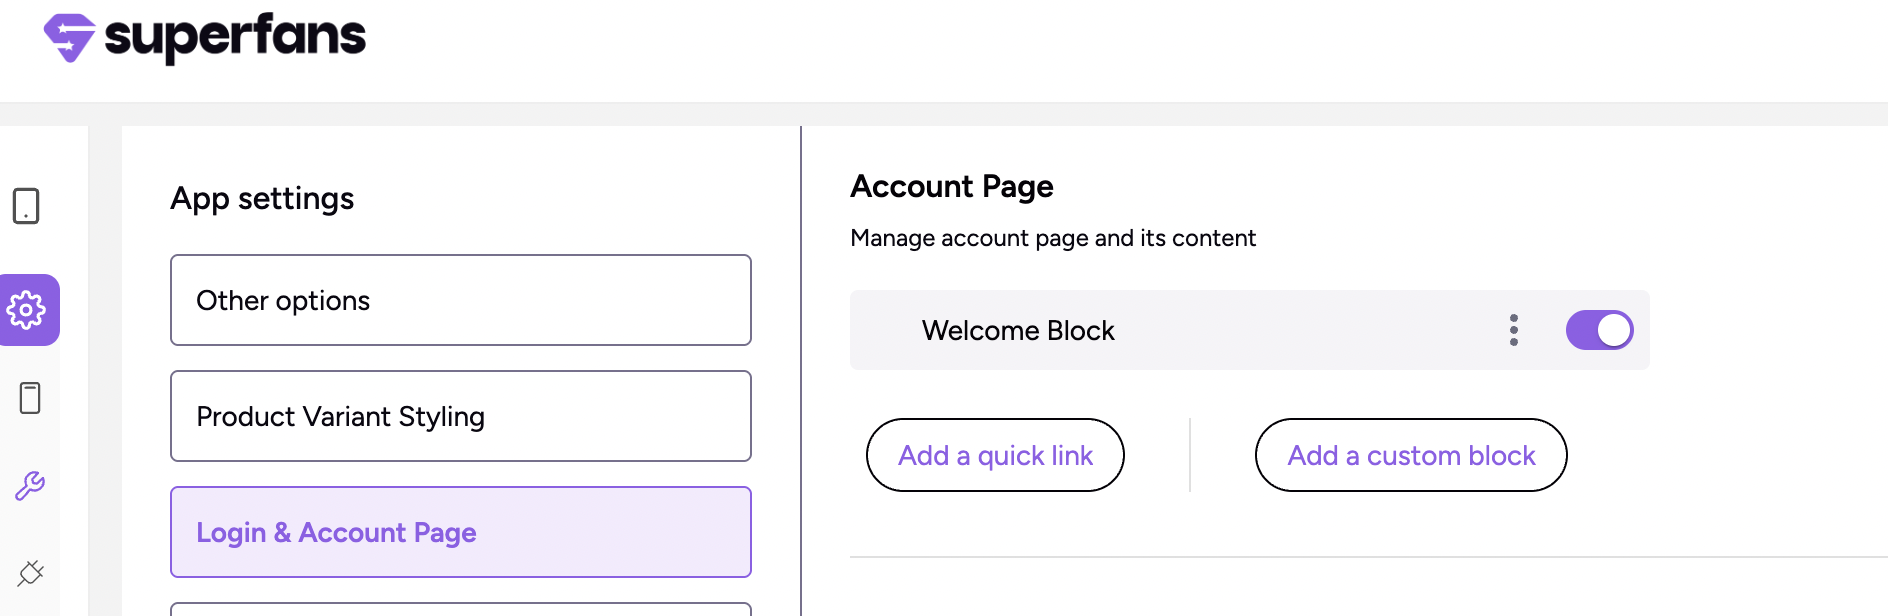Click the partially visible item below Login & Account Page

pyautogui.click(x=460, y=609)
